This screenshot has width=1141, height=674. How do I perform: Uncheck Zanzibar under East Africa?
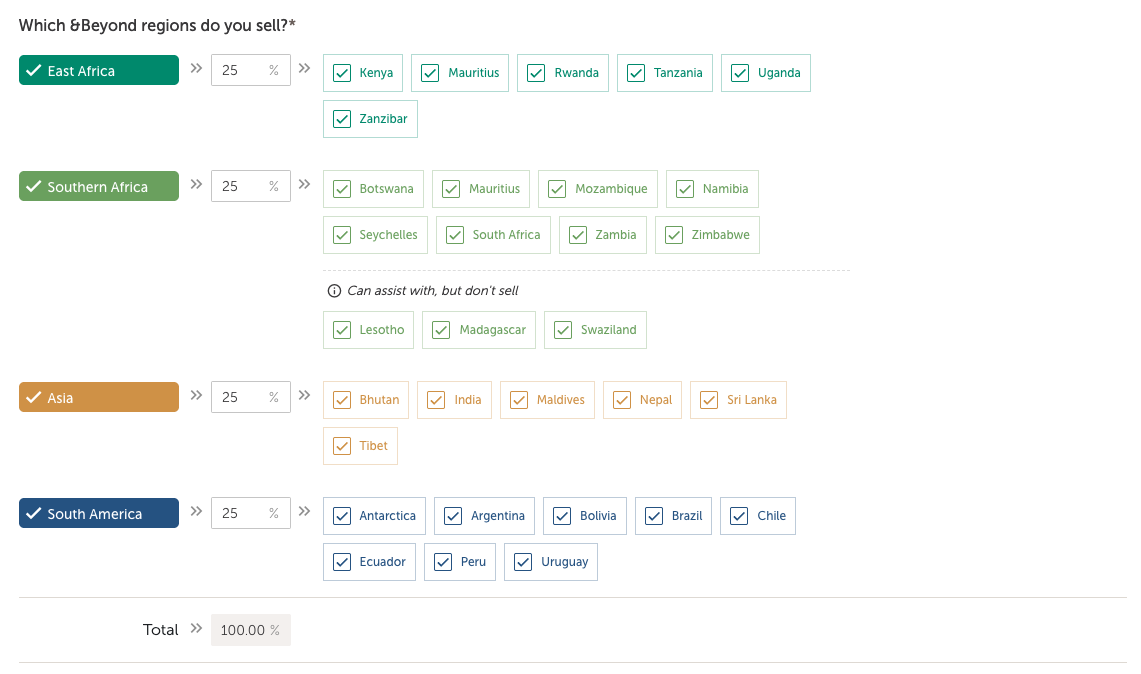[x=342, y=119]
